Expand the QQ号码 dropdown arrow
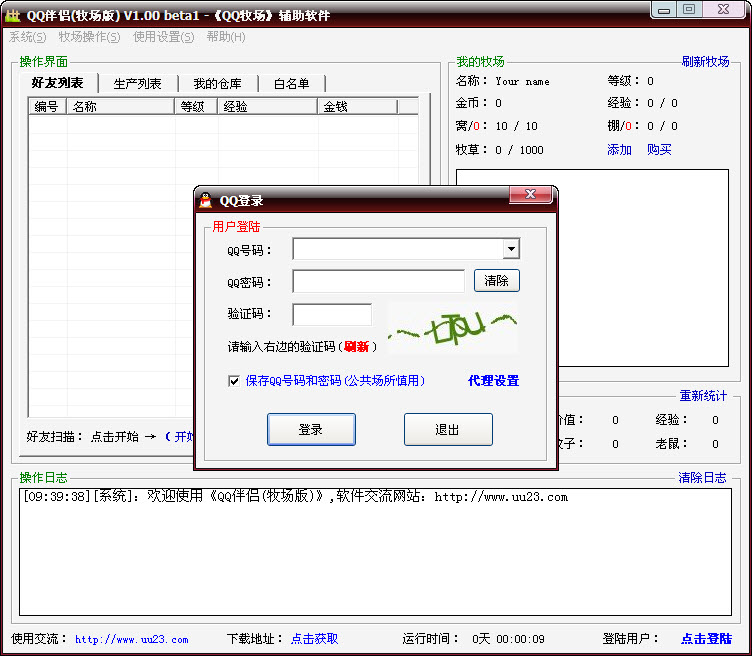 pos(511,249)
